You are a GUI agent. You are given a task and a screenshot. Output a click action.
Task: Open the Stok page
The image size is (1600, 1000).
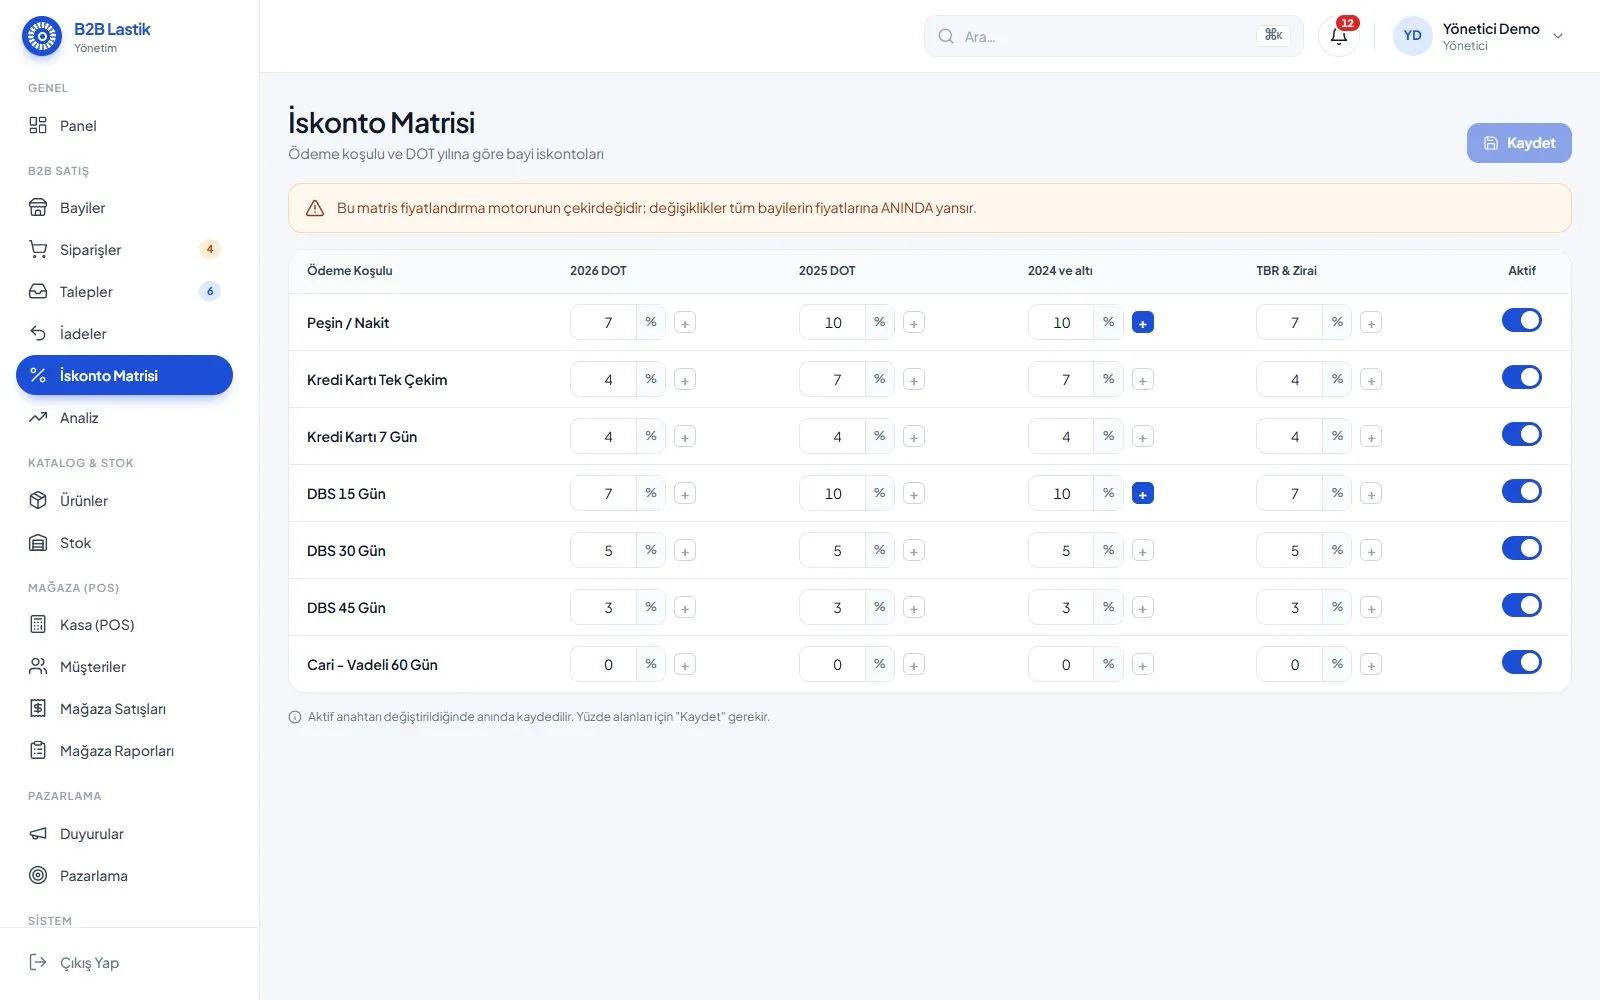(124, 543)
